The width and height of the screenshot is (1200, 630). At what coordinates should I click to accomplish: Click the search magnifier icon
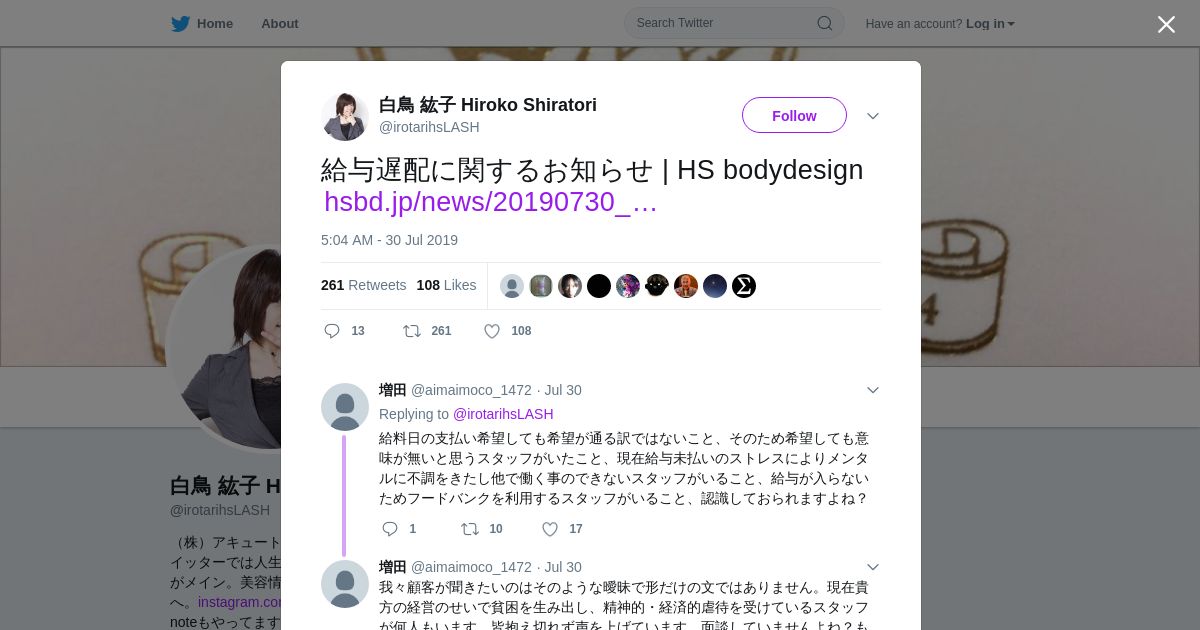coord(825,23)
